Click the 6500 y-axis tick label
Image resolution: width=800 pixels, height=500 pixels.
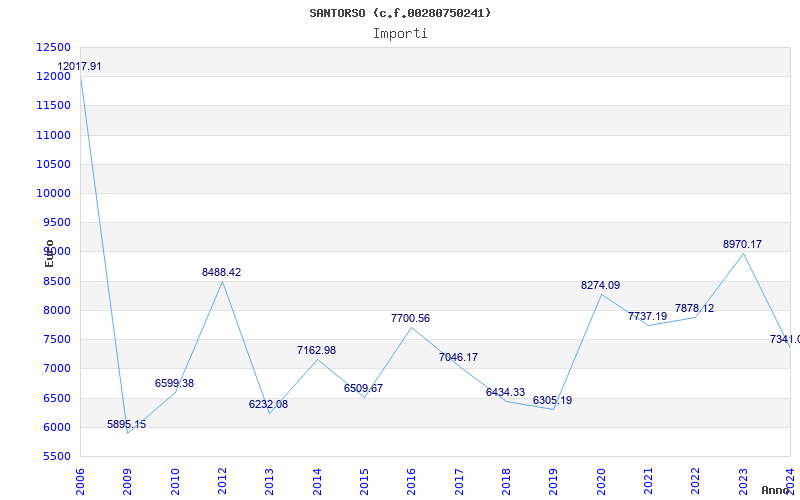(x=57, y=398)
